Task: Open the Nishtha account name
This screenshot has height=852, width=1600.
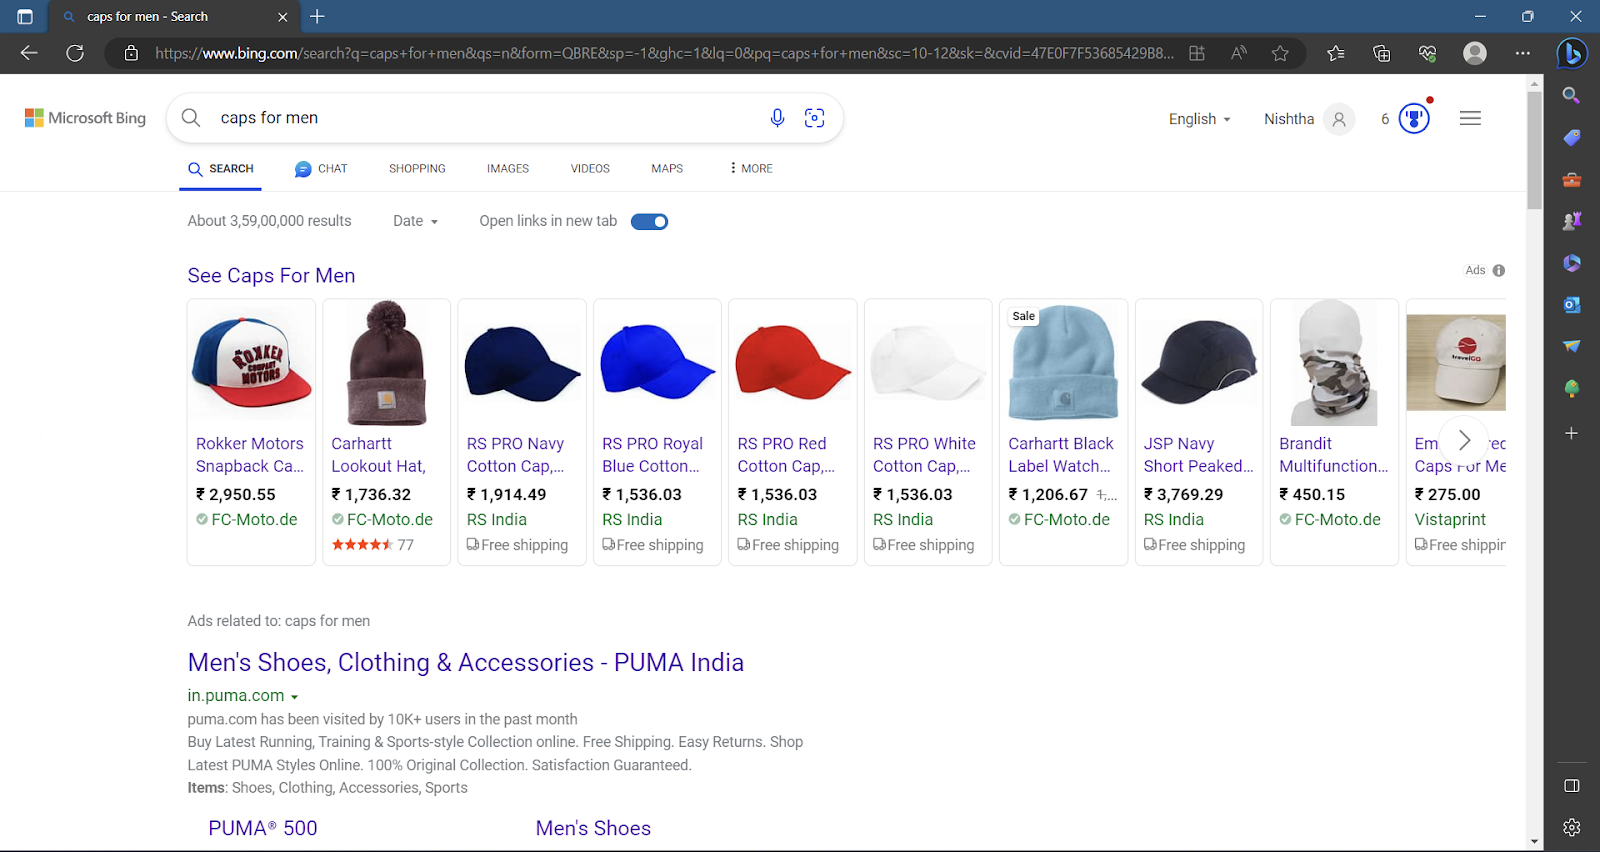Action: pyautogui.click(x=1289, y=119)
